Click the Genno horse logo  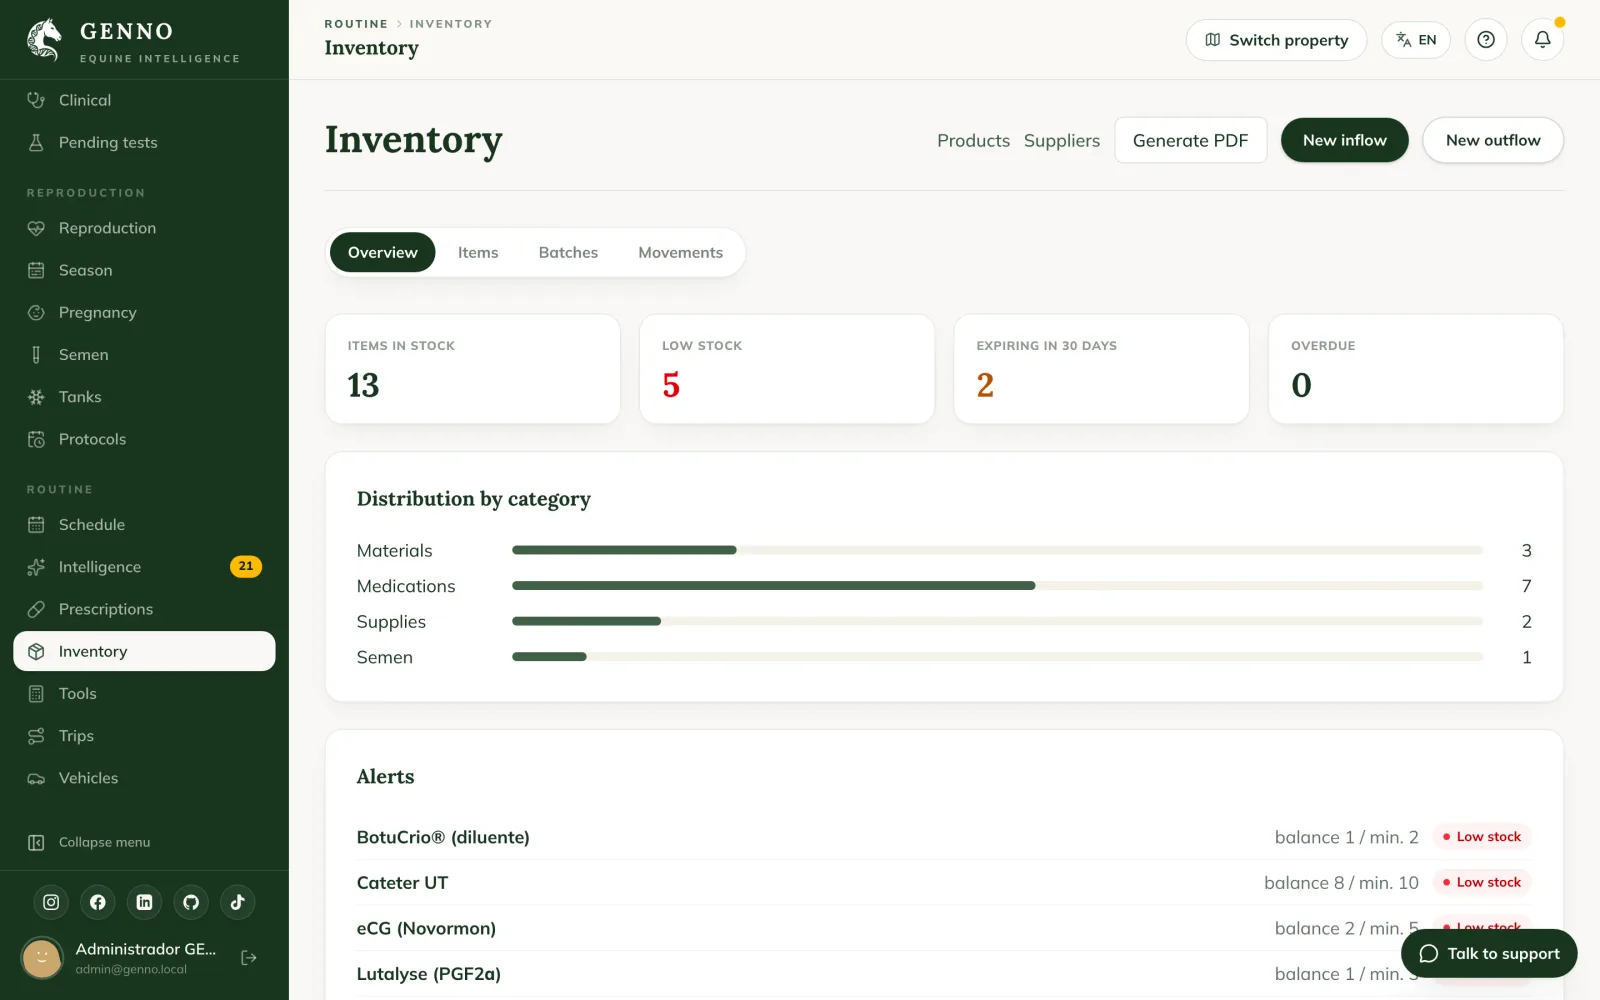pos(44,40)
